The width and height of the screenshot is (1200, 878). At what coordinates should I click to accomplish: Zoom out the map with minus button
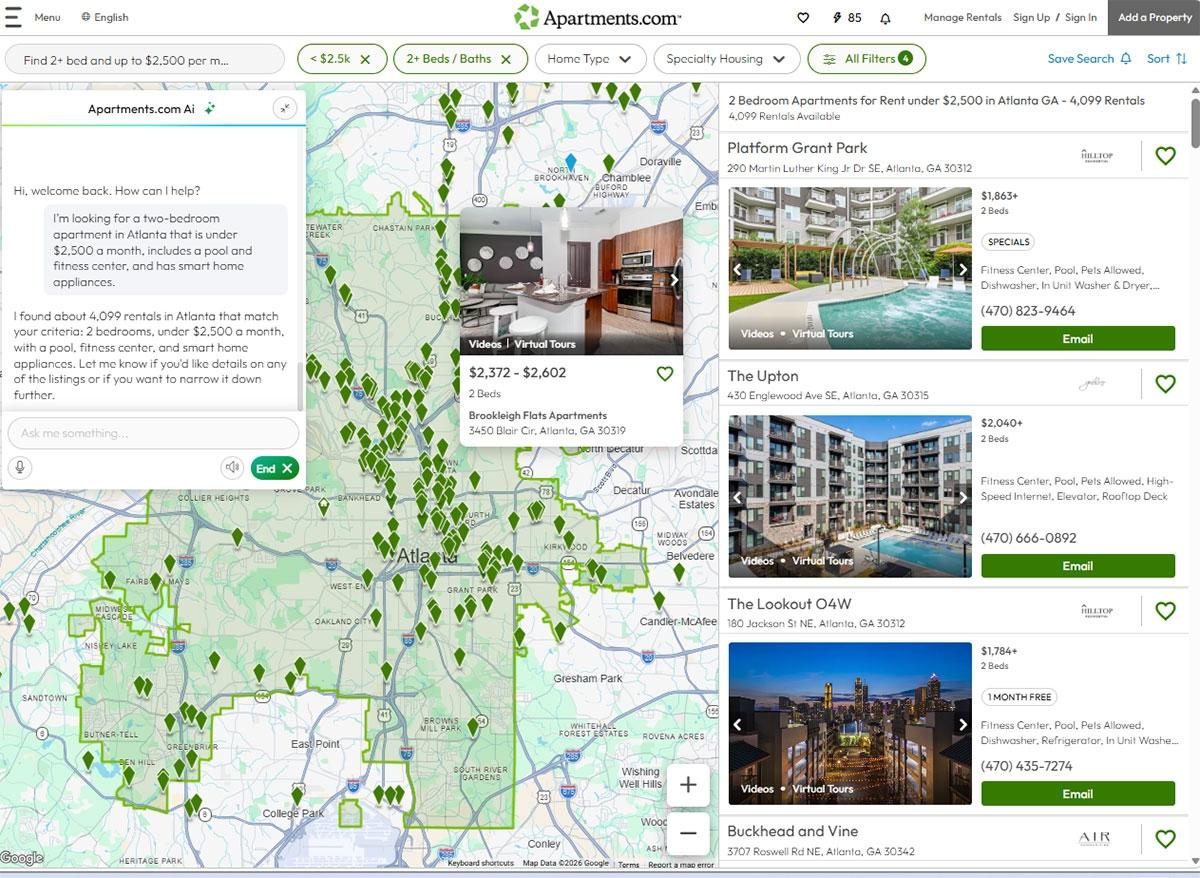(x=688, y=832)
